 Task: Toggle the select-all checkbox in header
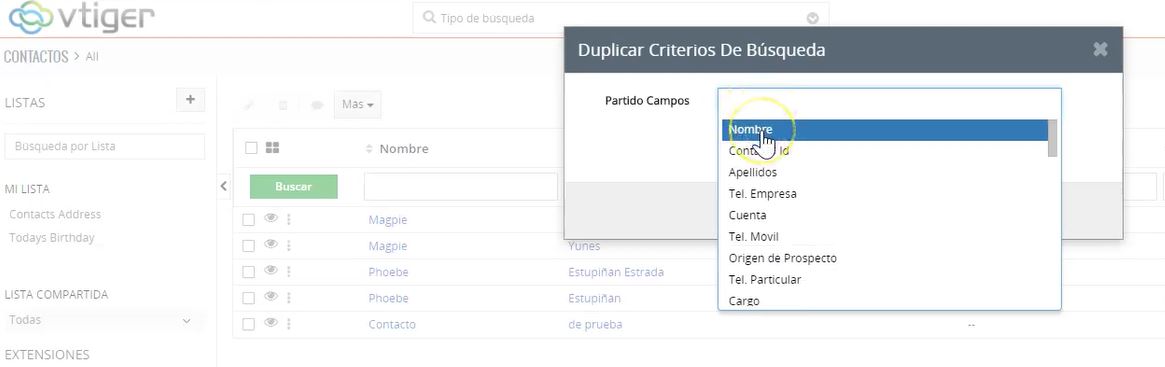[251, 148]
